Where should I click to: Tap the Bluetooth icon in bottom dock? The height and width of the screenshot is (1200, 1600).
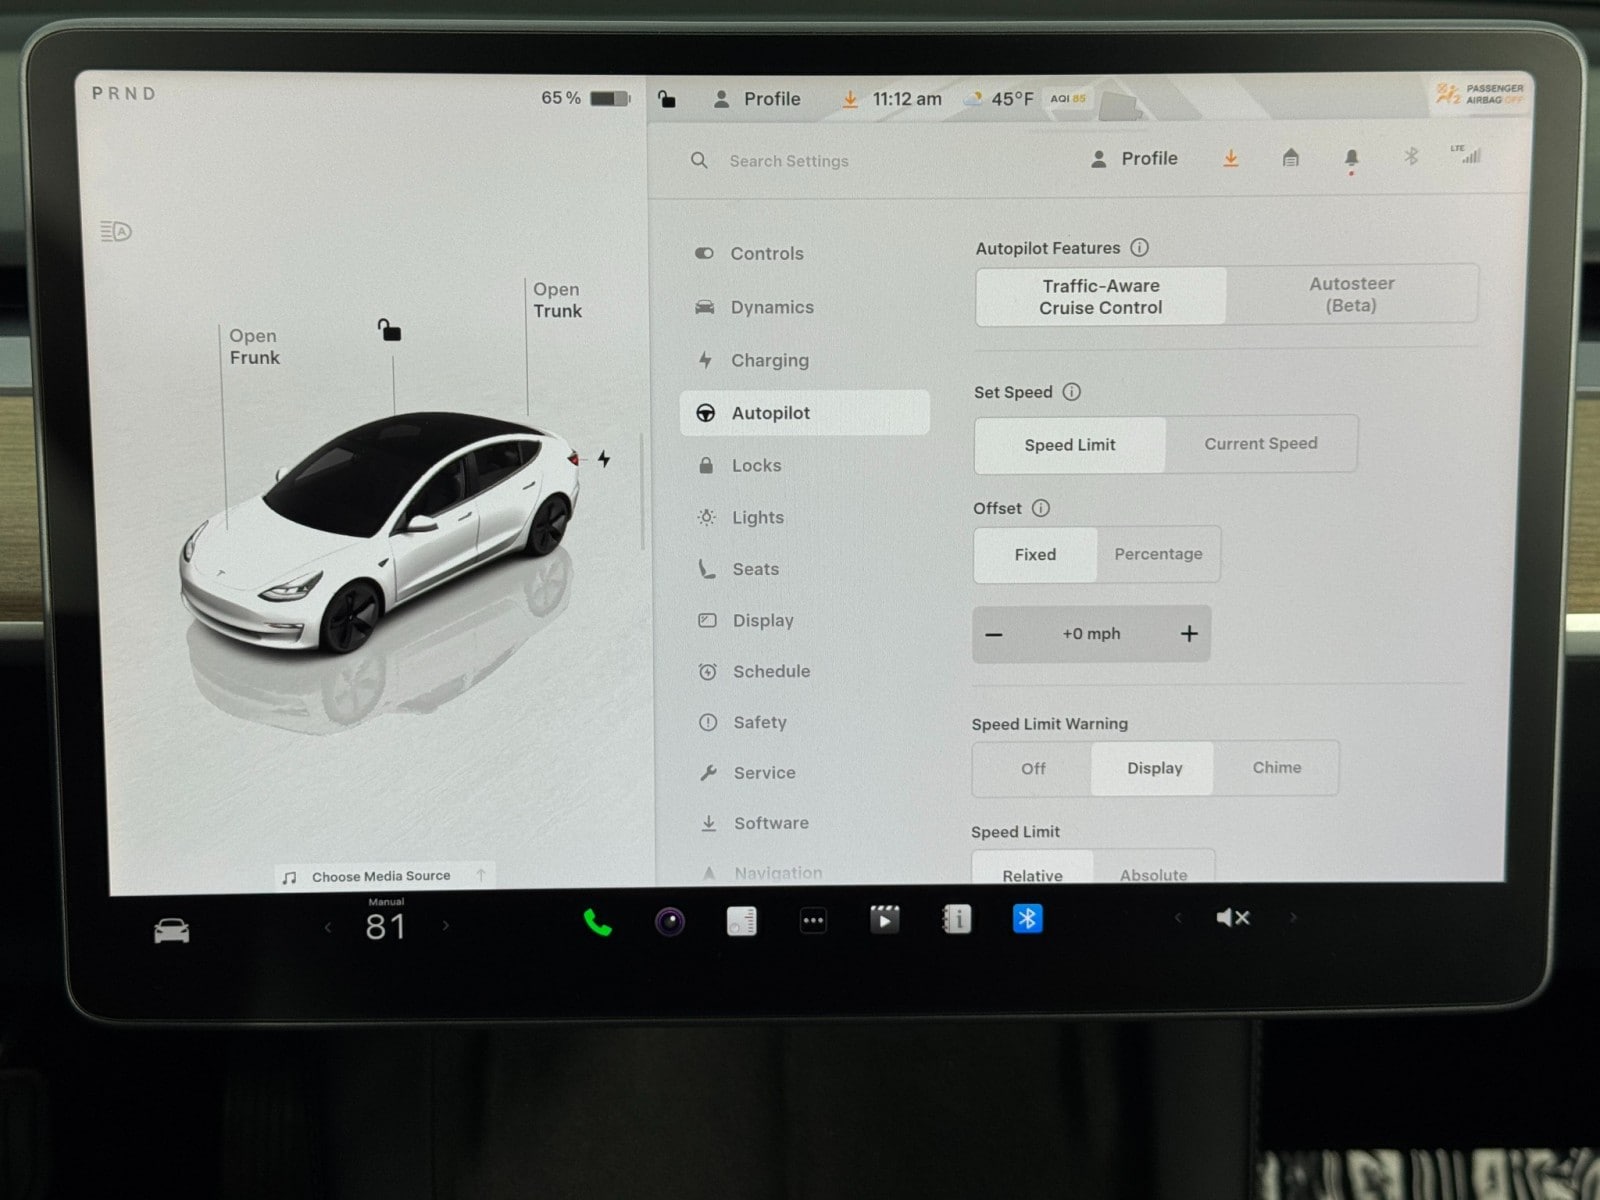pos(1027,919)
